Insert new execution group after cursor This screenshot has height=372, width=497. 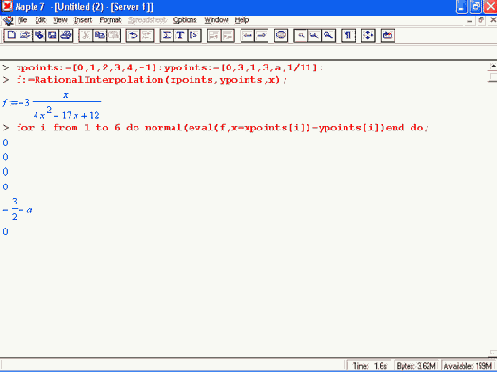[194, 35]
